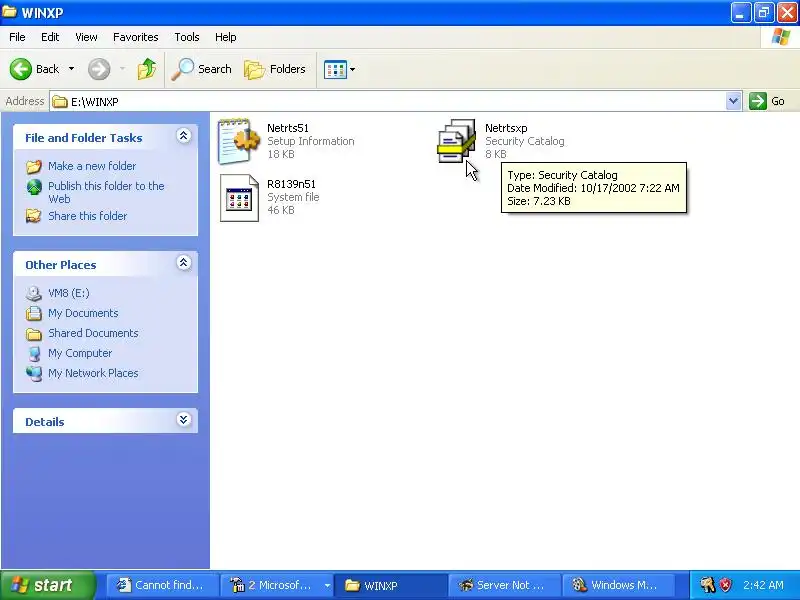Select the R8139n51 file name
This screenshot has height=600, width=800.
click(x=291, y=184)
